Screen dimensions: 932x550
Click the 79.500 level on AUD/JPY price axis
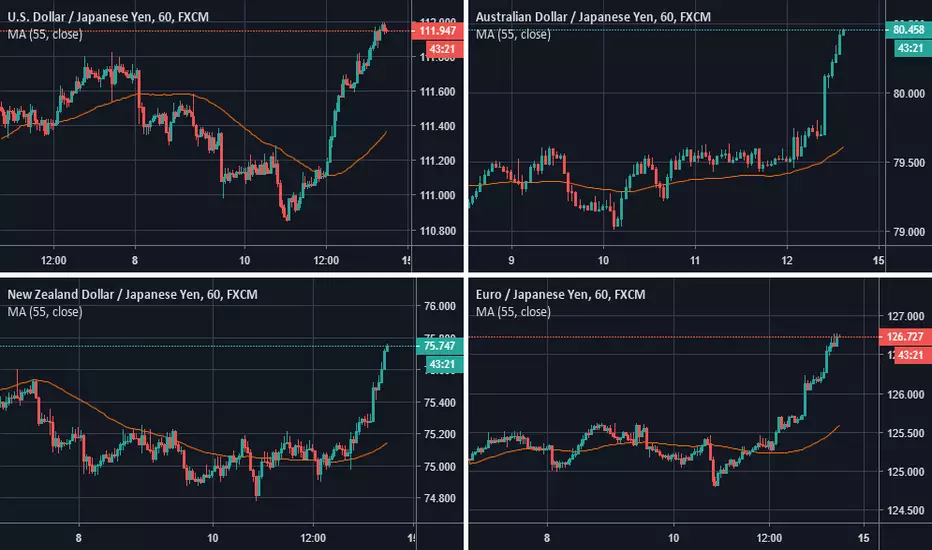[904, 162]
